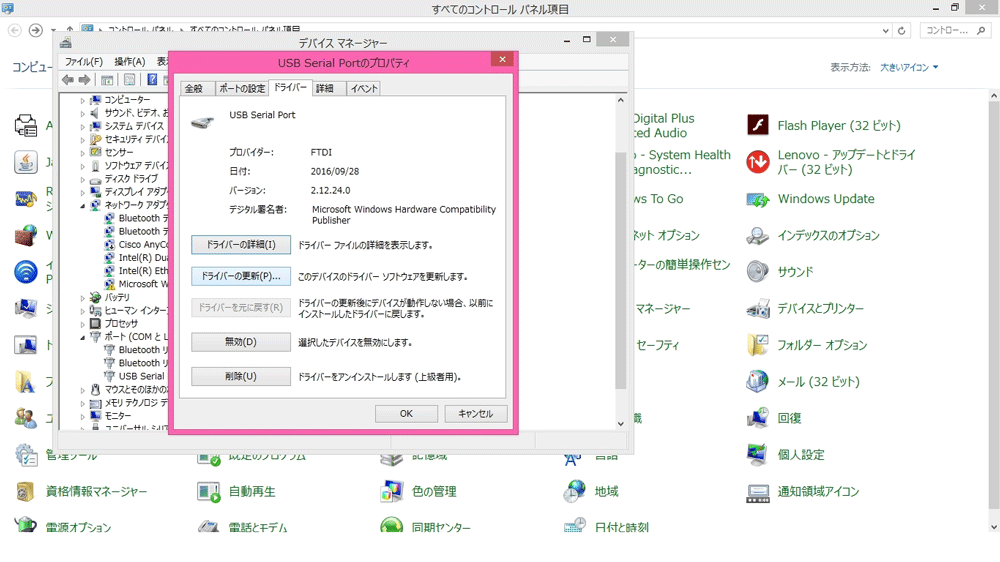This screenshot has height=562, width=1000.
Task: Expand センサー node in device tree
Action: coord(82,152)
